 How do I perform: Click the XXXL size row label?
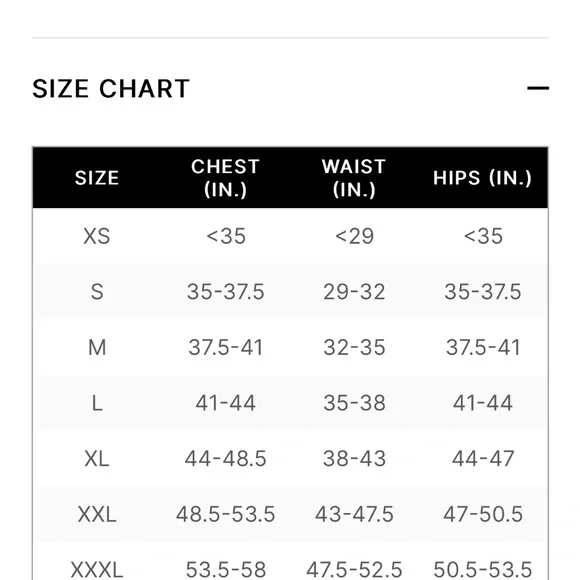tap(97, 570)
